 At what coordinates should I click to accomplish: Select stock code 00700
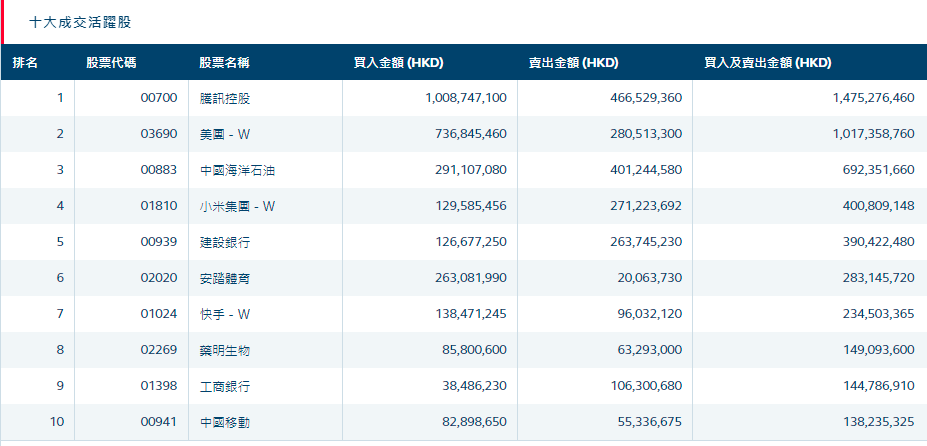159,98
